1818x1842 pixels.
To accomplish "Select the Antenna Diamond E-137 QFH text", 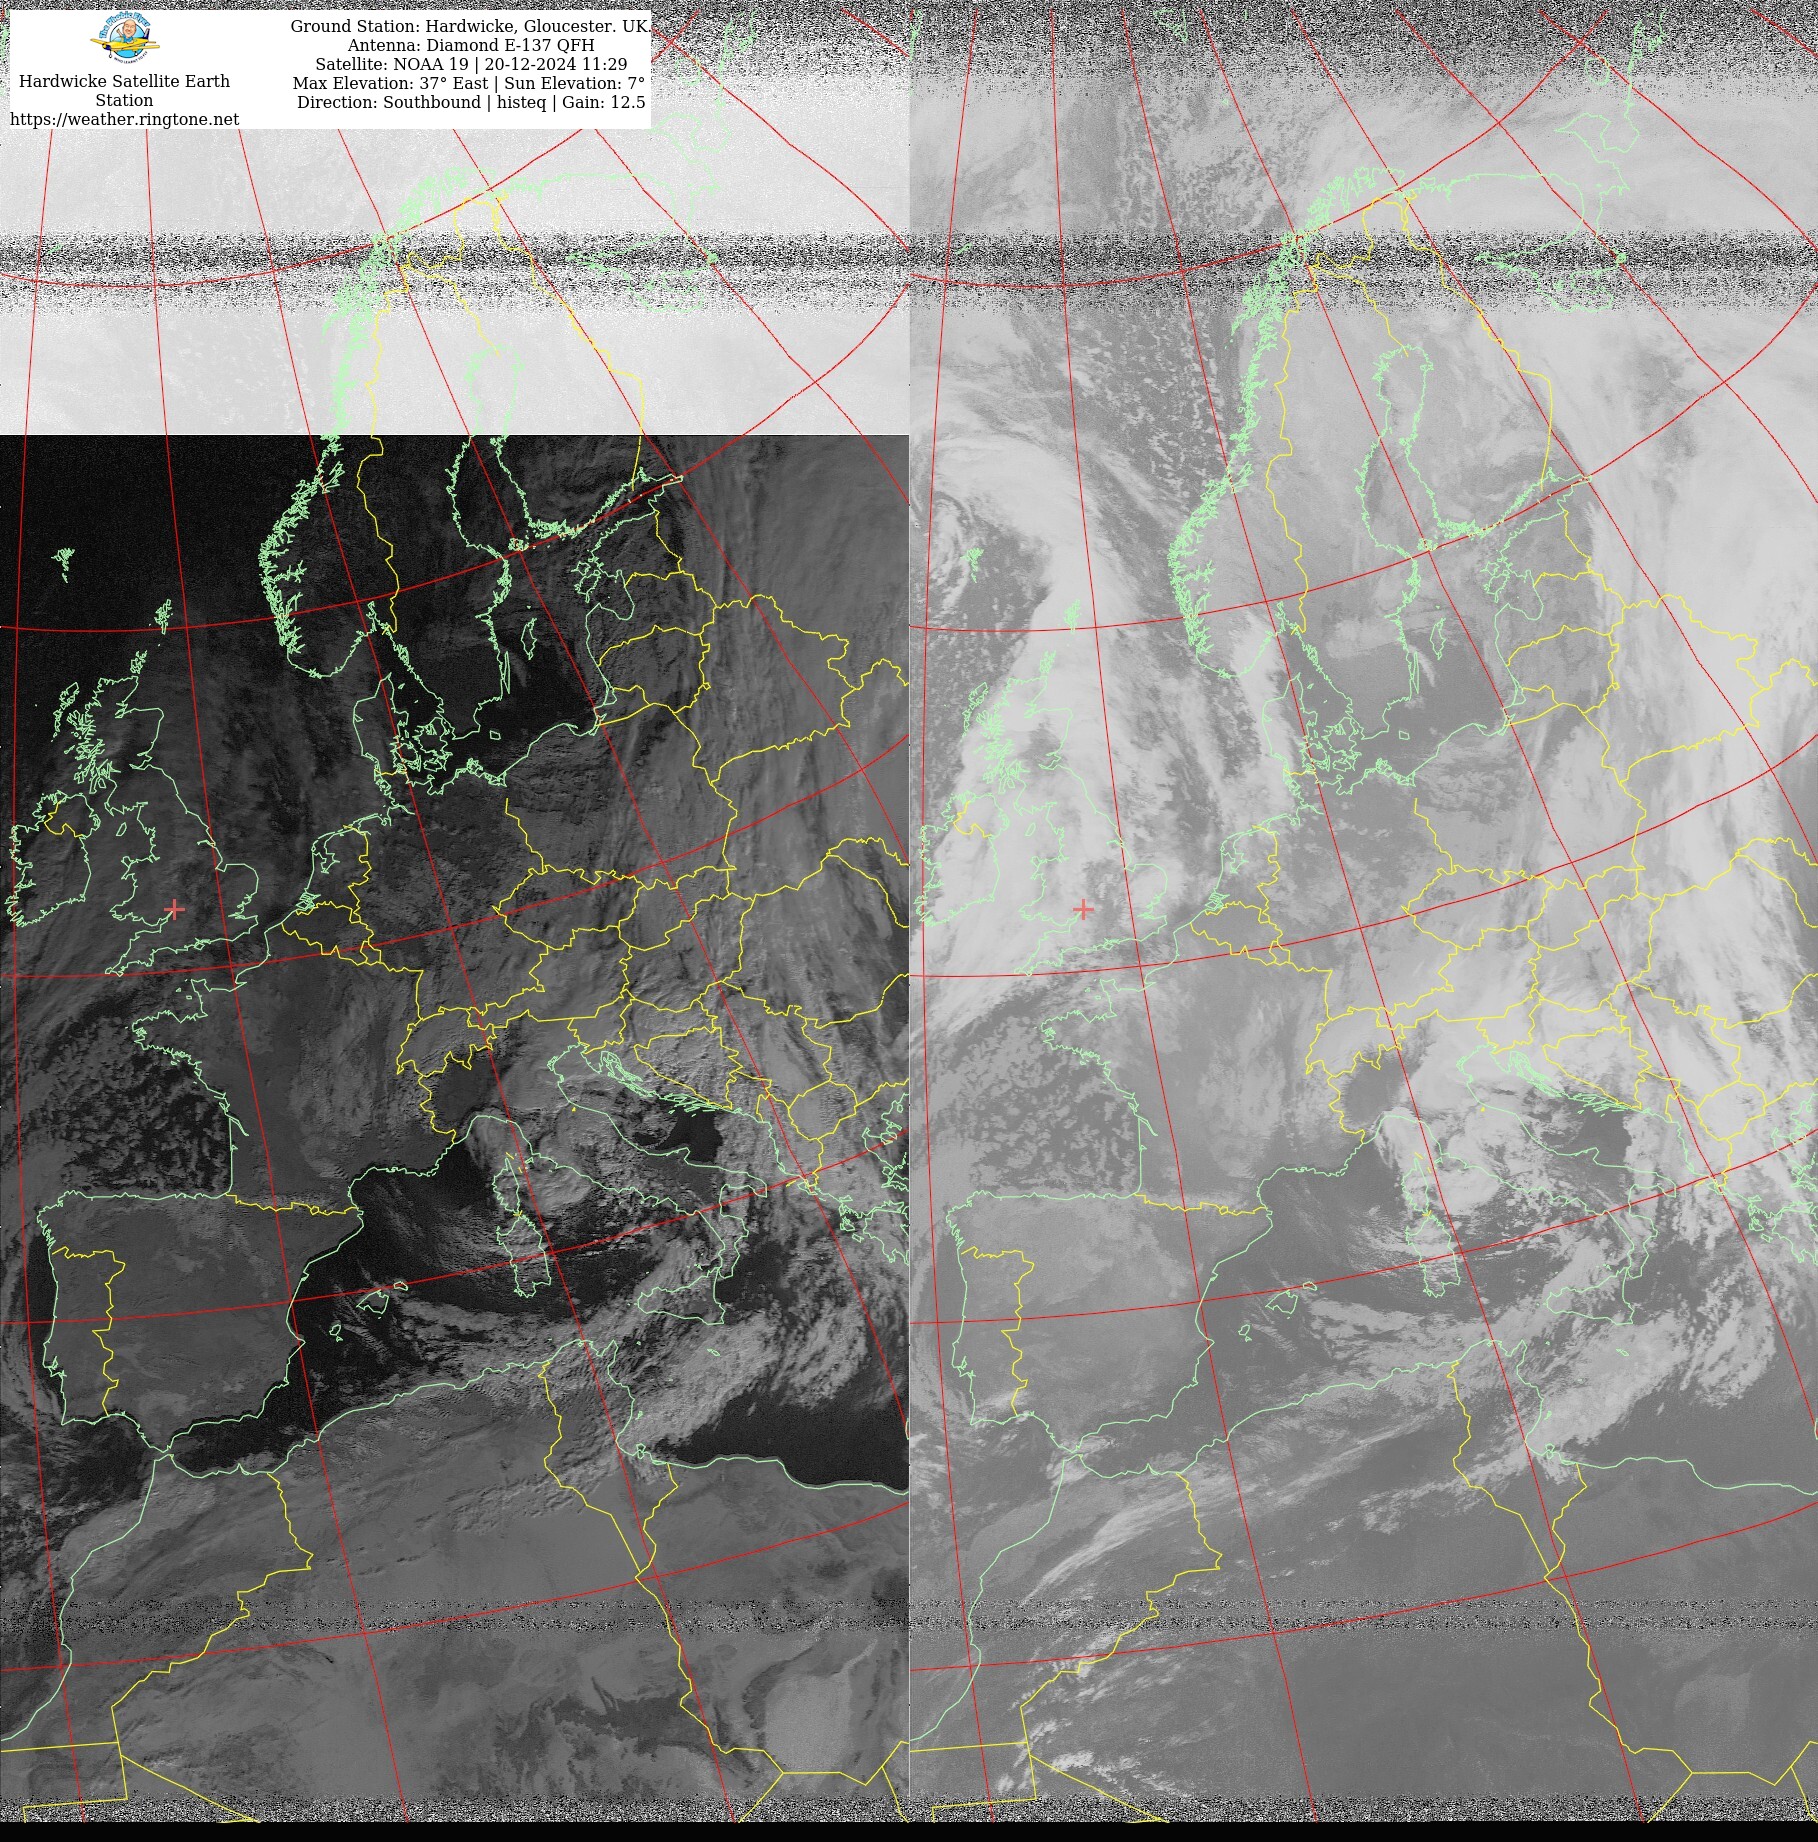I will (470, 45).
